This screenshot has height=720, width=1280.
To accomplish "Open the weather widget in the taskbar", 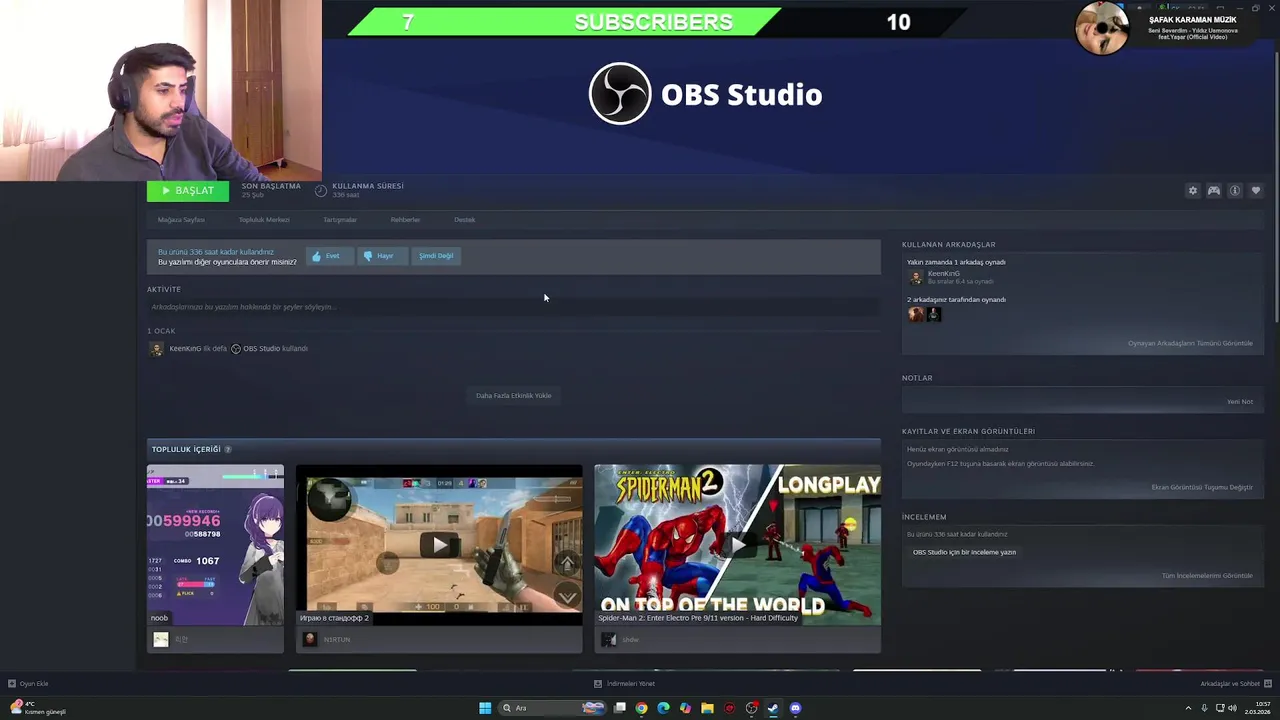I will (36, 708).
